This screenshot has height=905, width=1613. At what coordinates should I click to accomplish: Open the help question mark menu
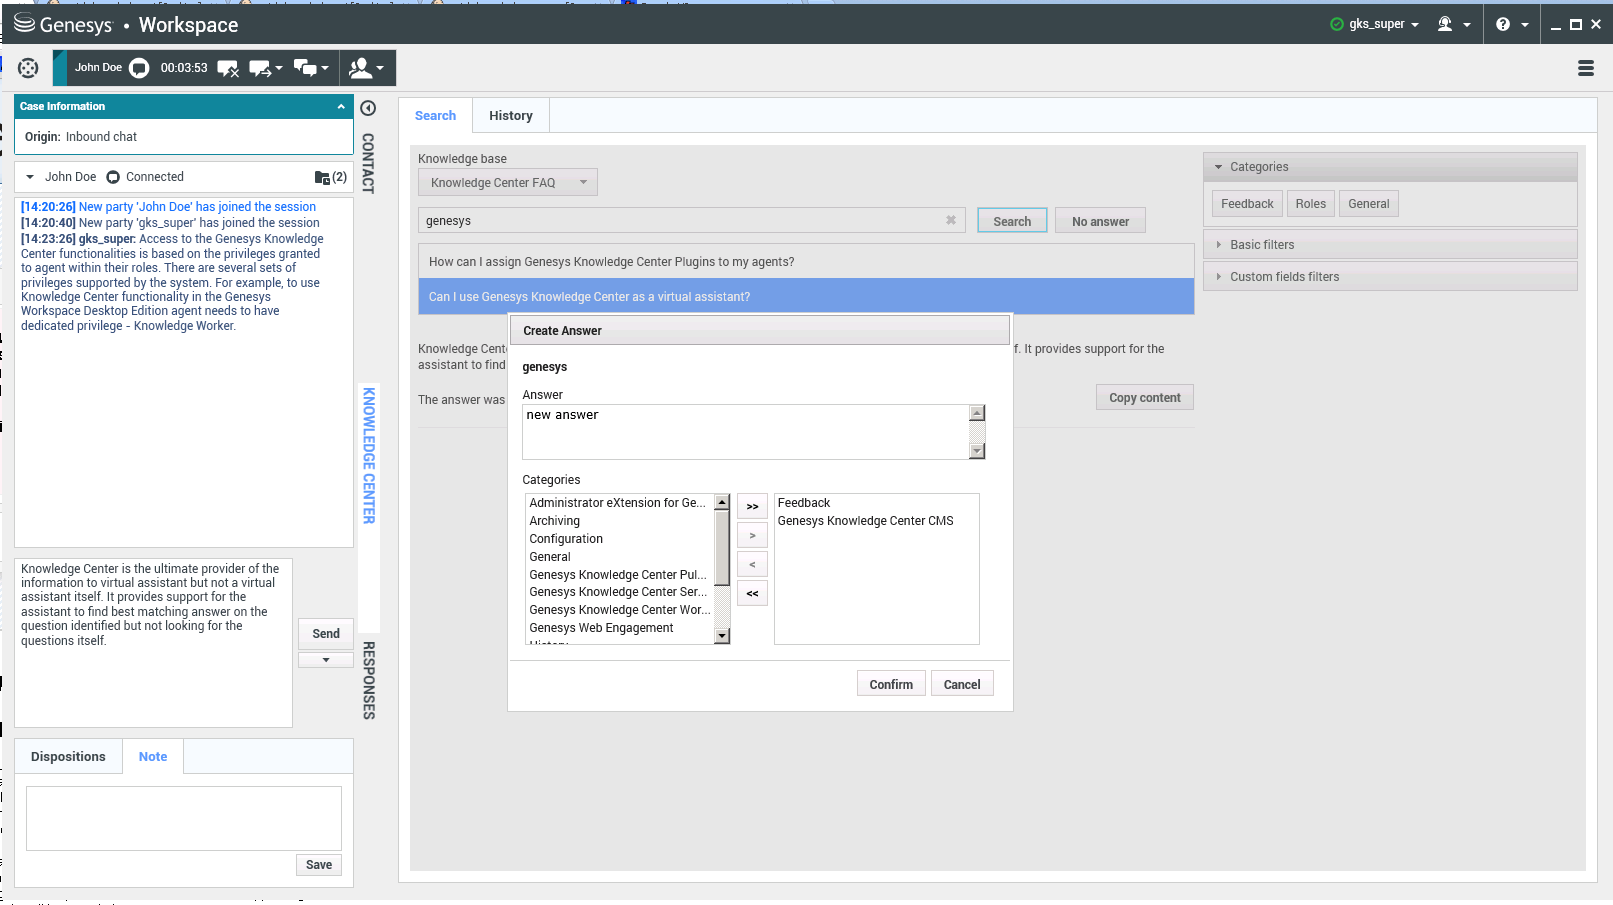tap(1511, 24)
